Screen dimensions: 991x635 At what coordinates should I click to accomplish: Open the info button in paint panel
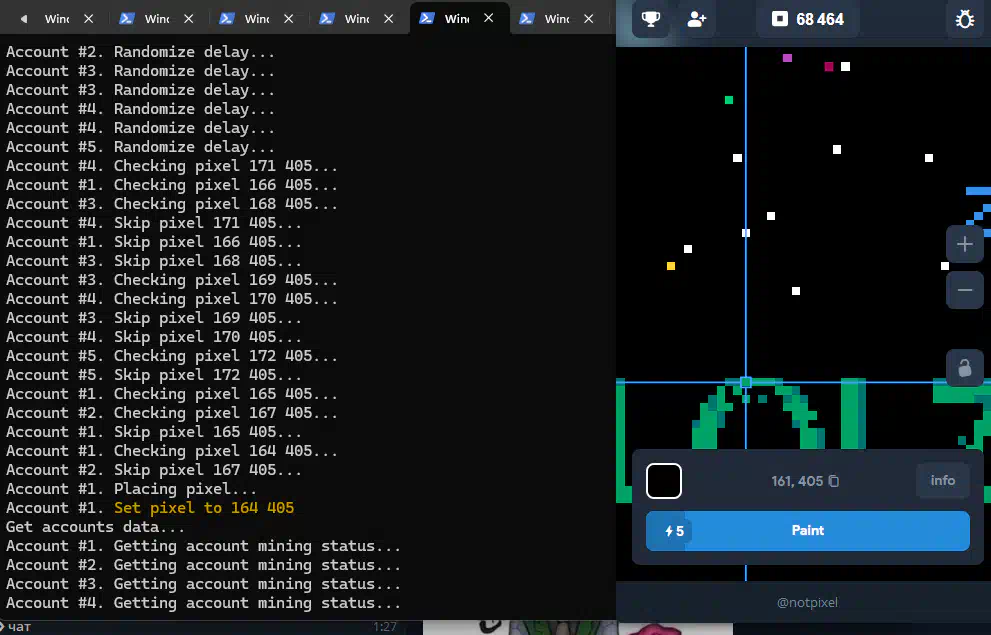942,481
